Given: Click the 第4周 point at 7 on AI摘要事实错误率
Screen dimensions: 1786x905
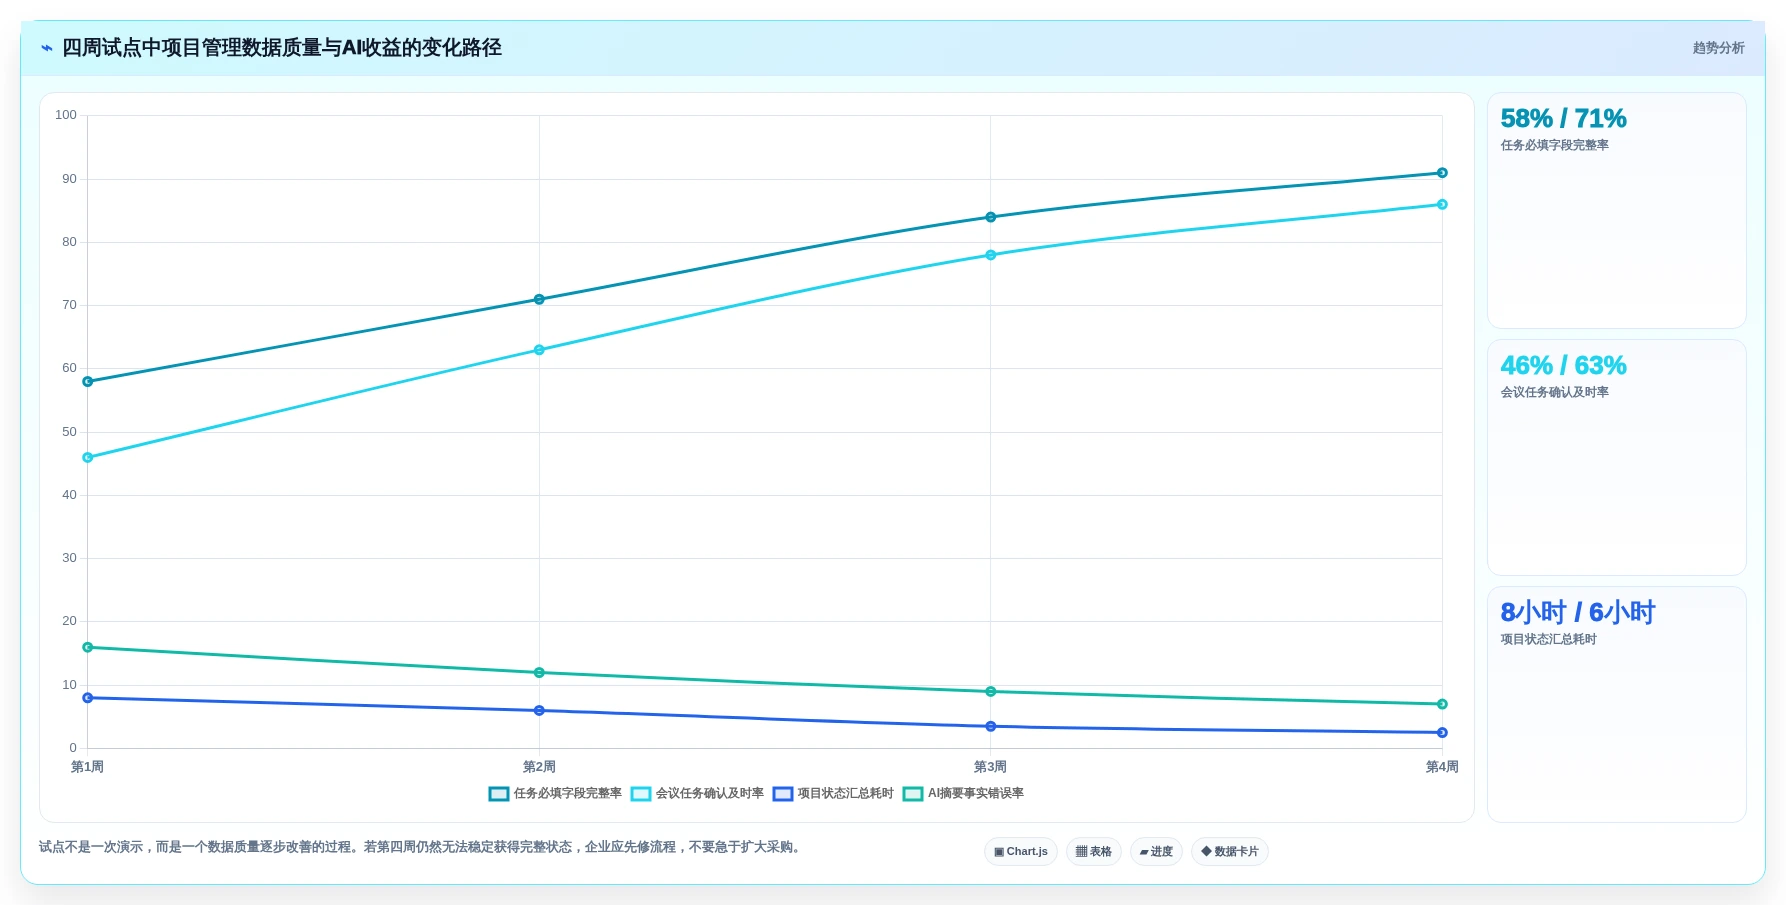Looking at the screenshot, I should 1442,705.
